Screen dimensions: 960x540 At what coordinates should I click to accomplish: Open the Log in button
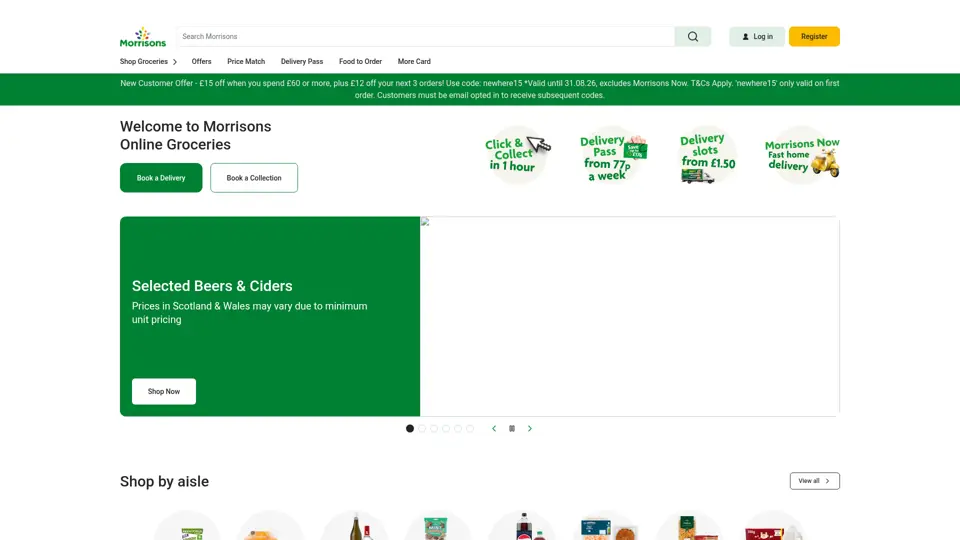[x=757, y=37]
